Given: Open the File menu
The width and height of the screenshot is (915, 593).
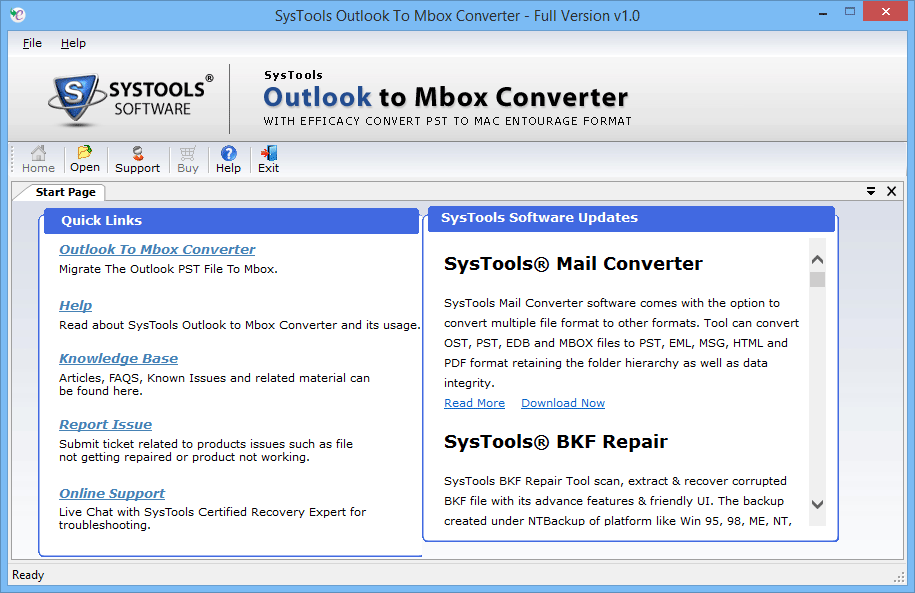Looking at the screenshot, I should (x=30, y=43).
